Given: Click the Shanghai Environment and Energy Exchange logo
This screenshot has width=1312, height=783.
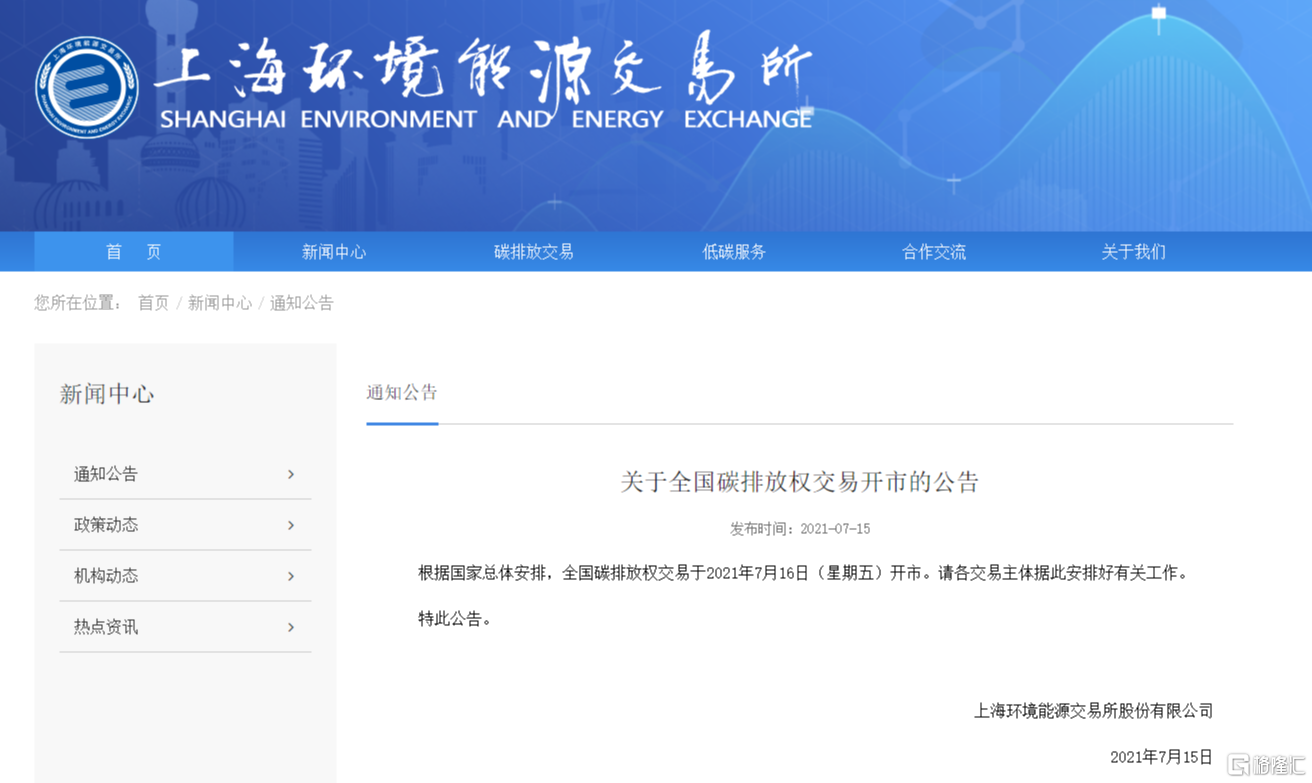Looking at the screenshot, I should pyautogui.click(x=87, y=87).
